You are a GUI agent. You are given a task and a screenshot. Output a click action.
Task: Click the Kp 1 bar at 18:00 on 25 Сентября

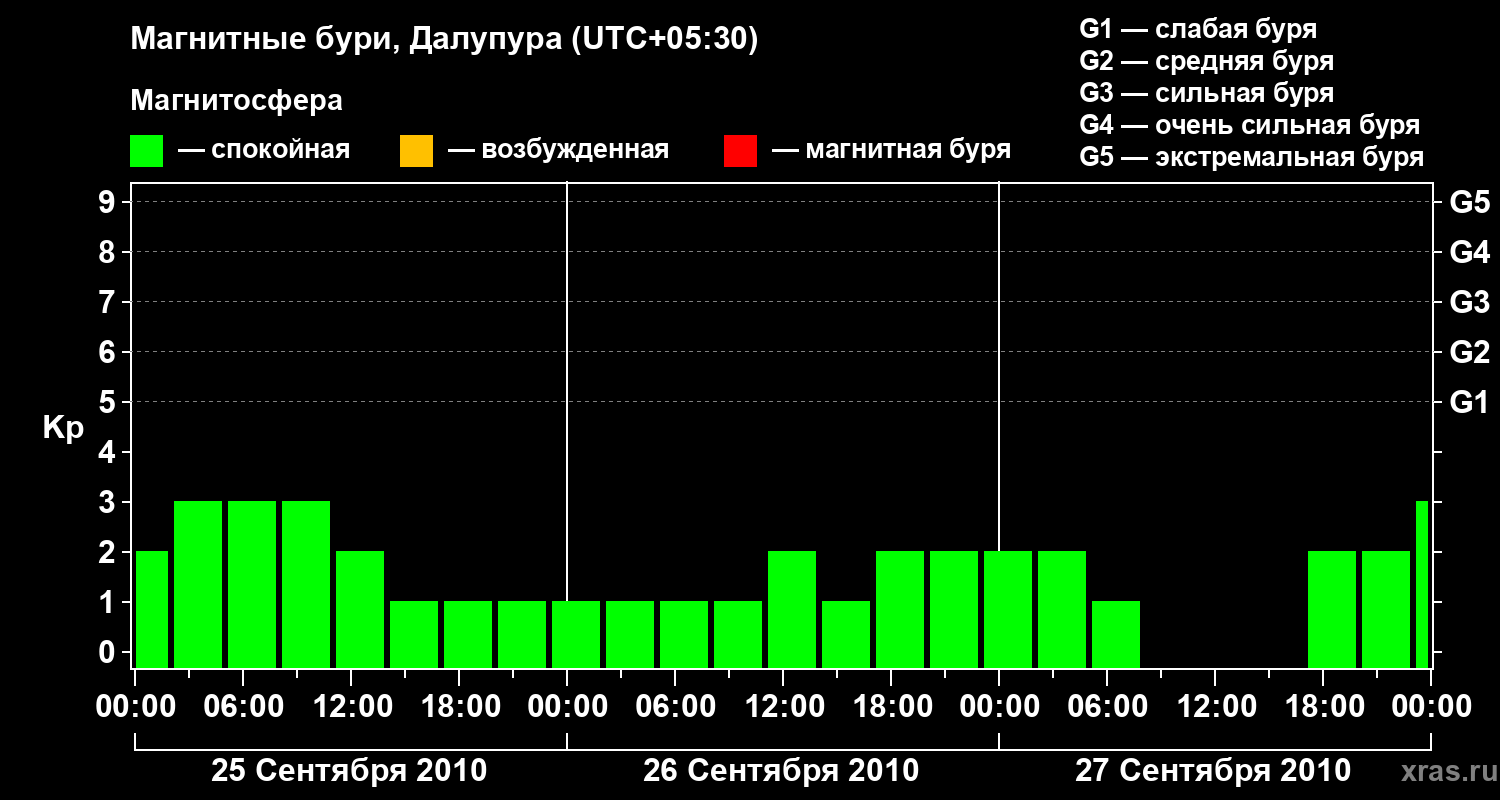coord(468,635)
